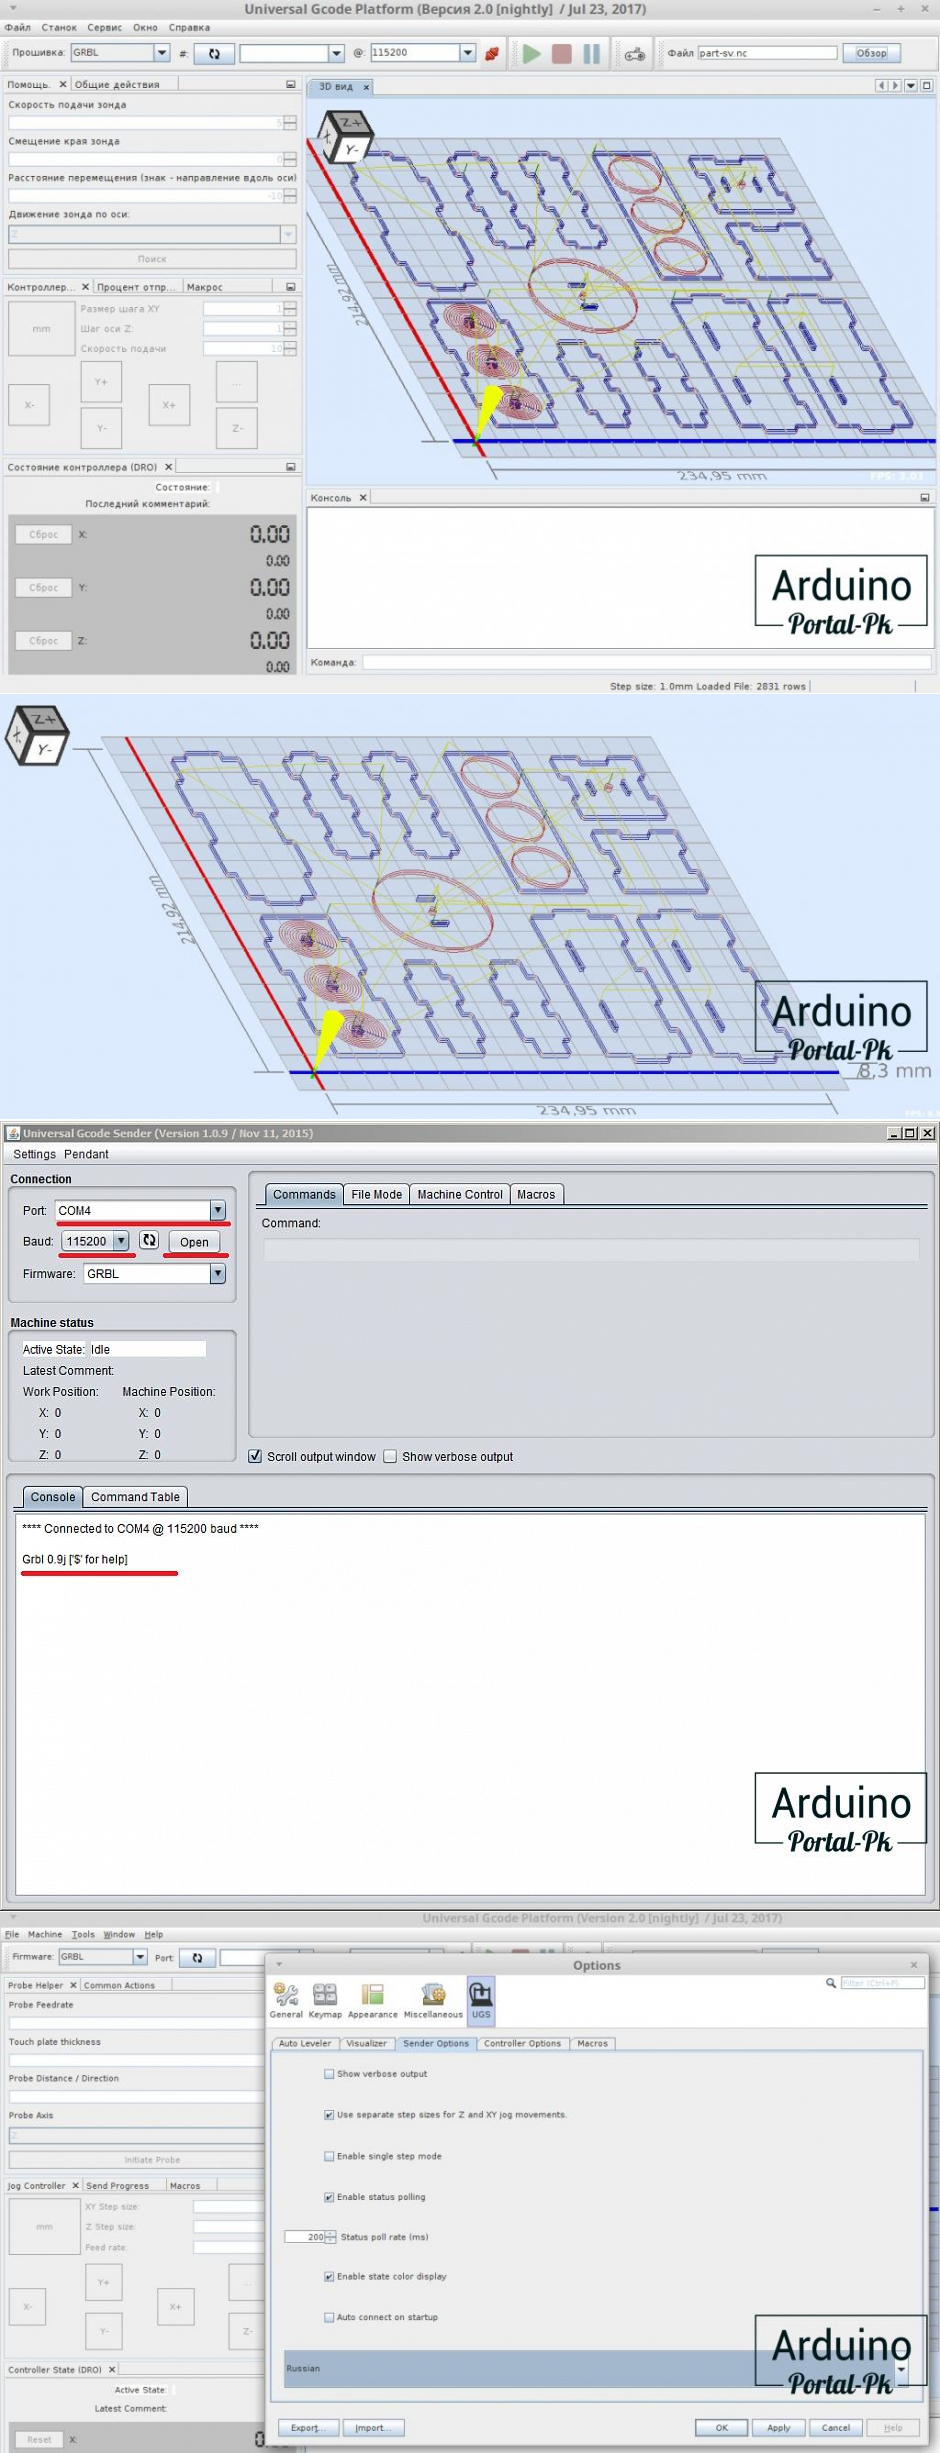
Task: Click the Open connection button
Action: click(194, 1242)
